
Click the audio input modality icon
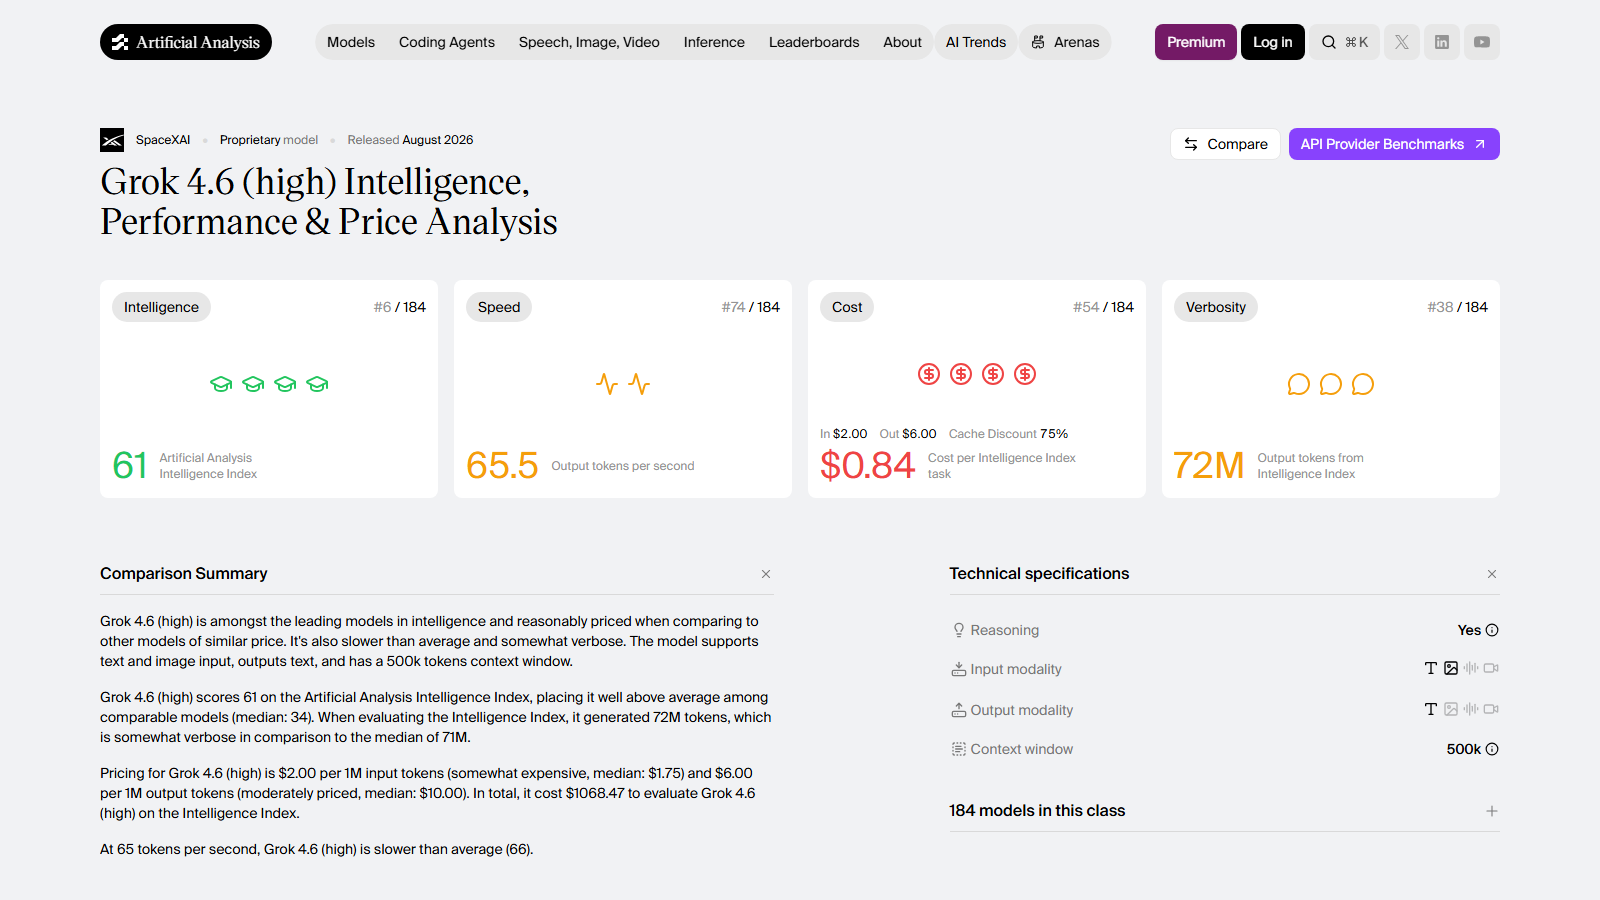click(1471, 668)
